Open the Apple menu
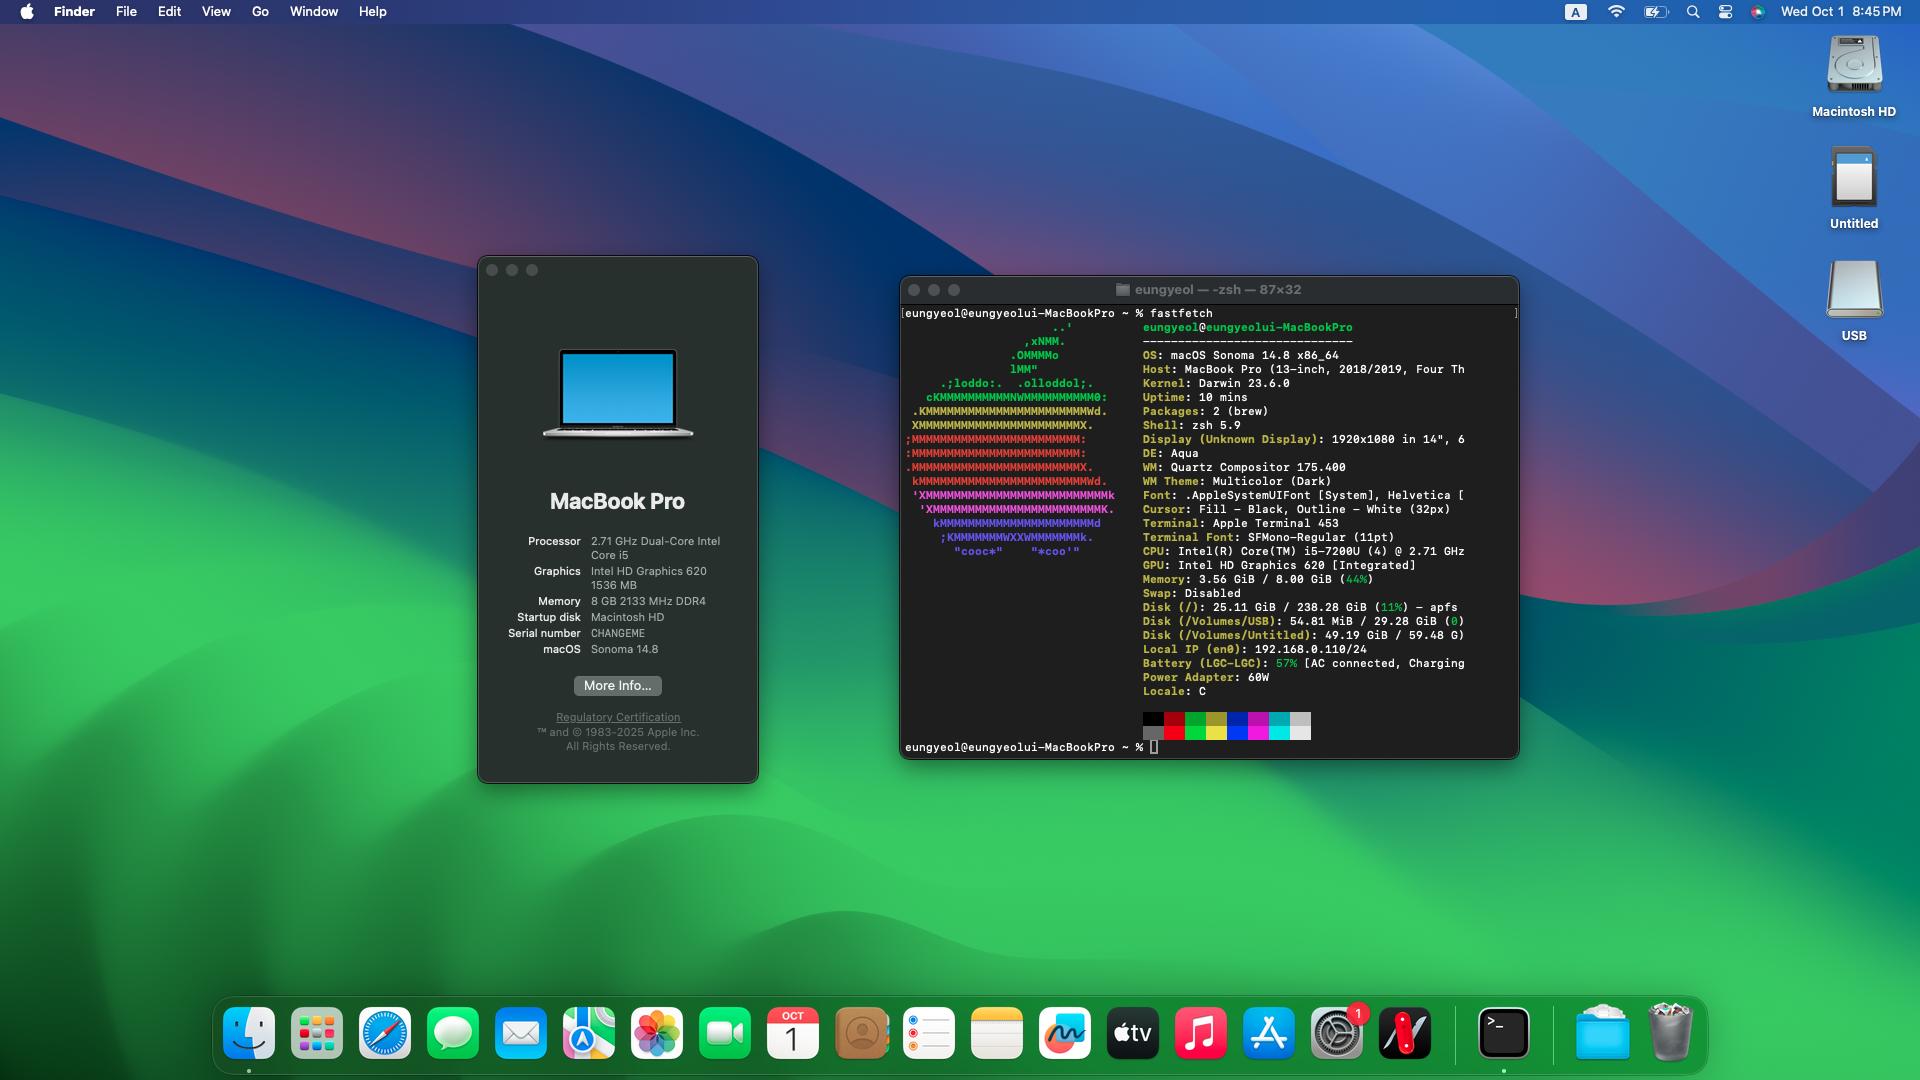The image size is (1920, 1080). pyautogui.click(x=27, y=12)
